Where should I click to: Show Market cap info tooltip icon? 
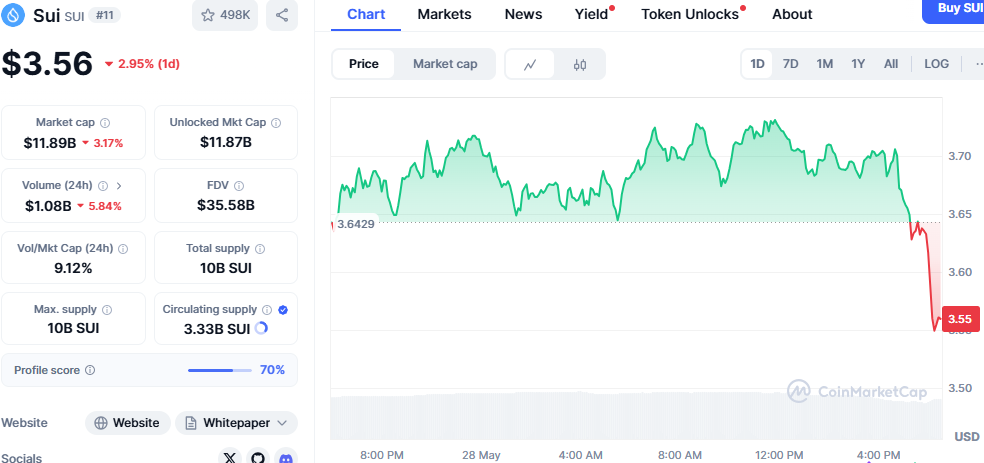pyautogui.click(x=105, y=122)
